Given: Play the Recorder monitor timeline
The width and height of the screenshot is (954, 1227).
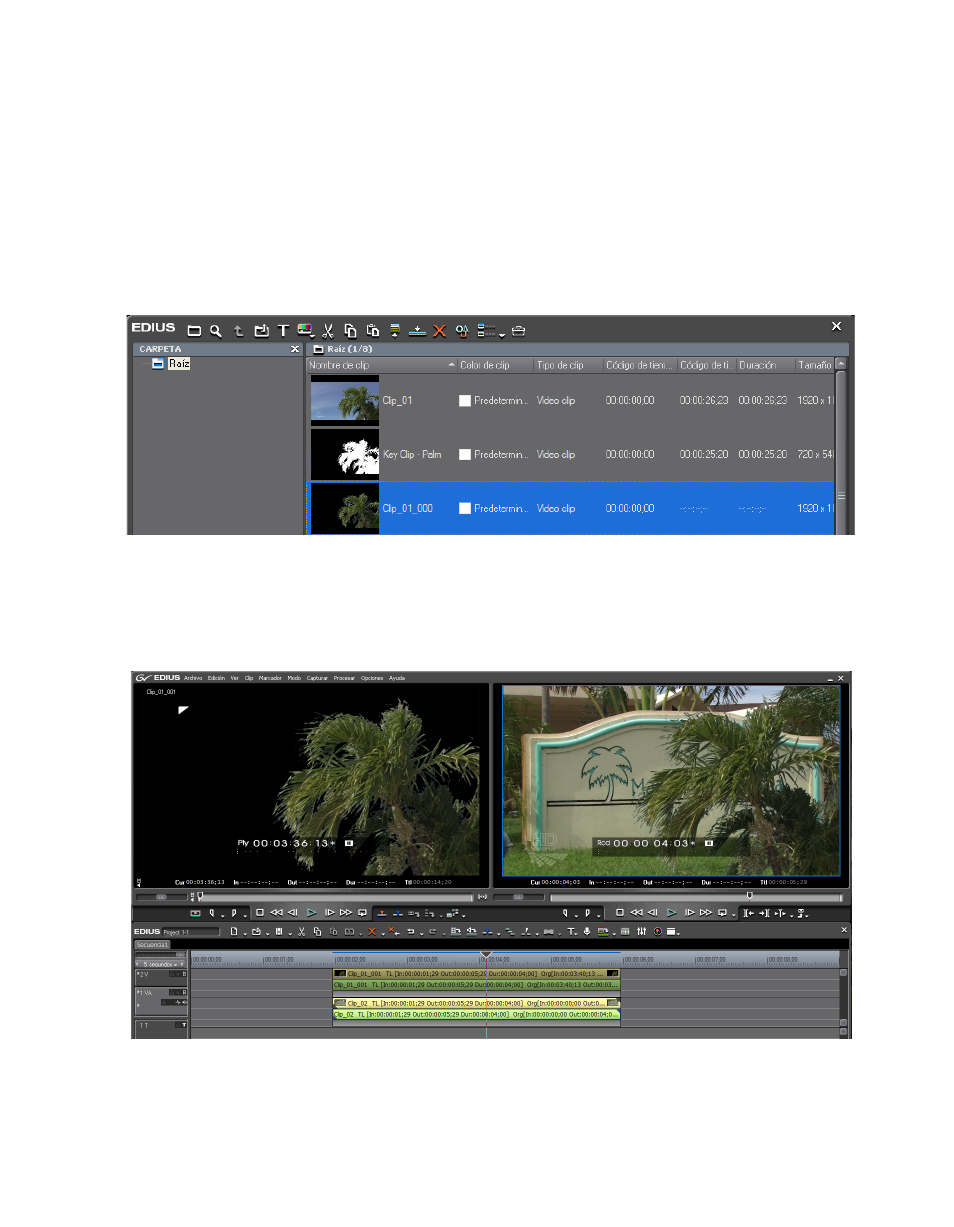Looking at the screenshot, I should coord(672,913).
